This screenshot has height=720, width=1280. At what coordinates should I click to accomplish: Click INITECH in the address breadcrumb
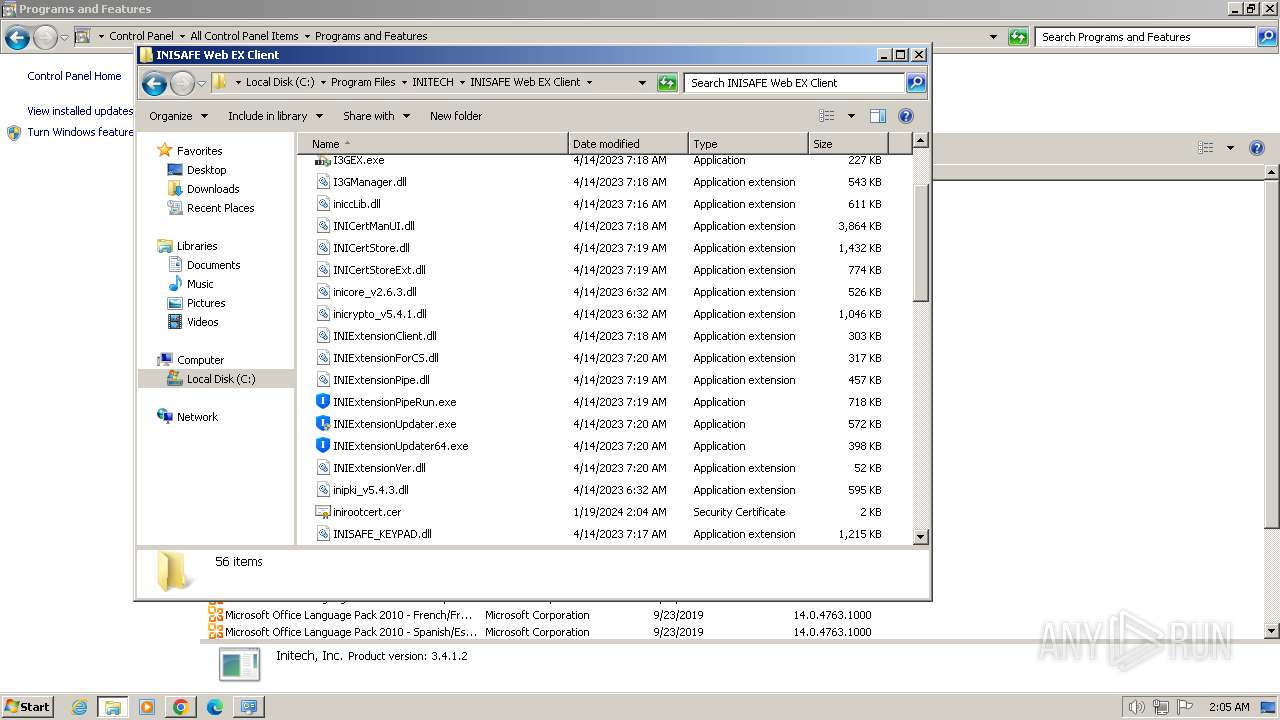click(x=433, y=83)
